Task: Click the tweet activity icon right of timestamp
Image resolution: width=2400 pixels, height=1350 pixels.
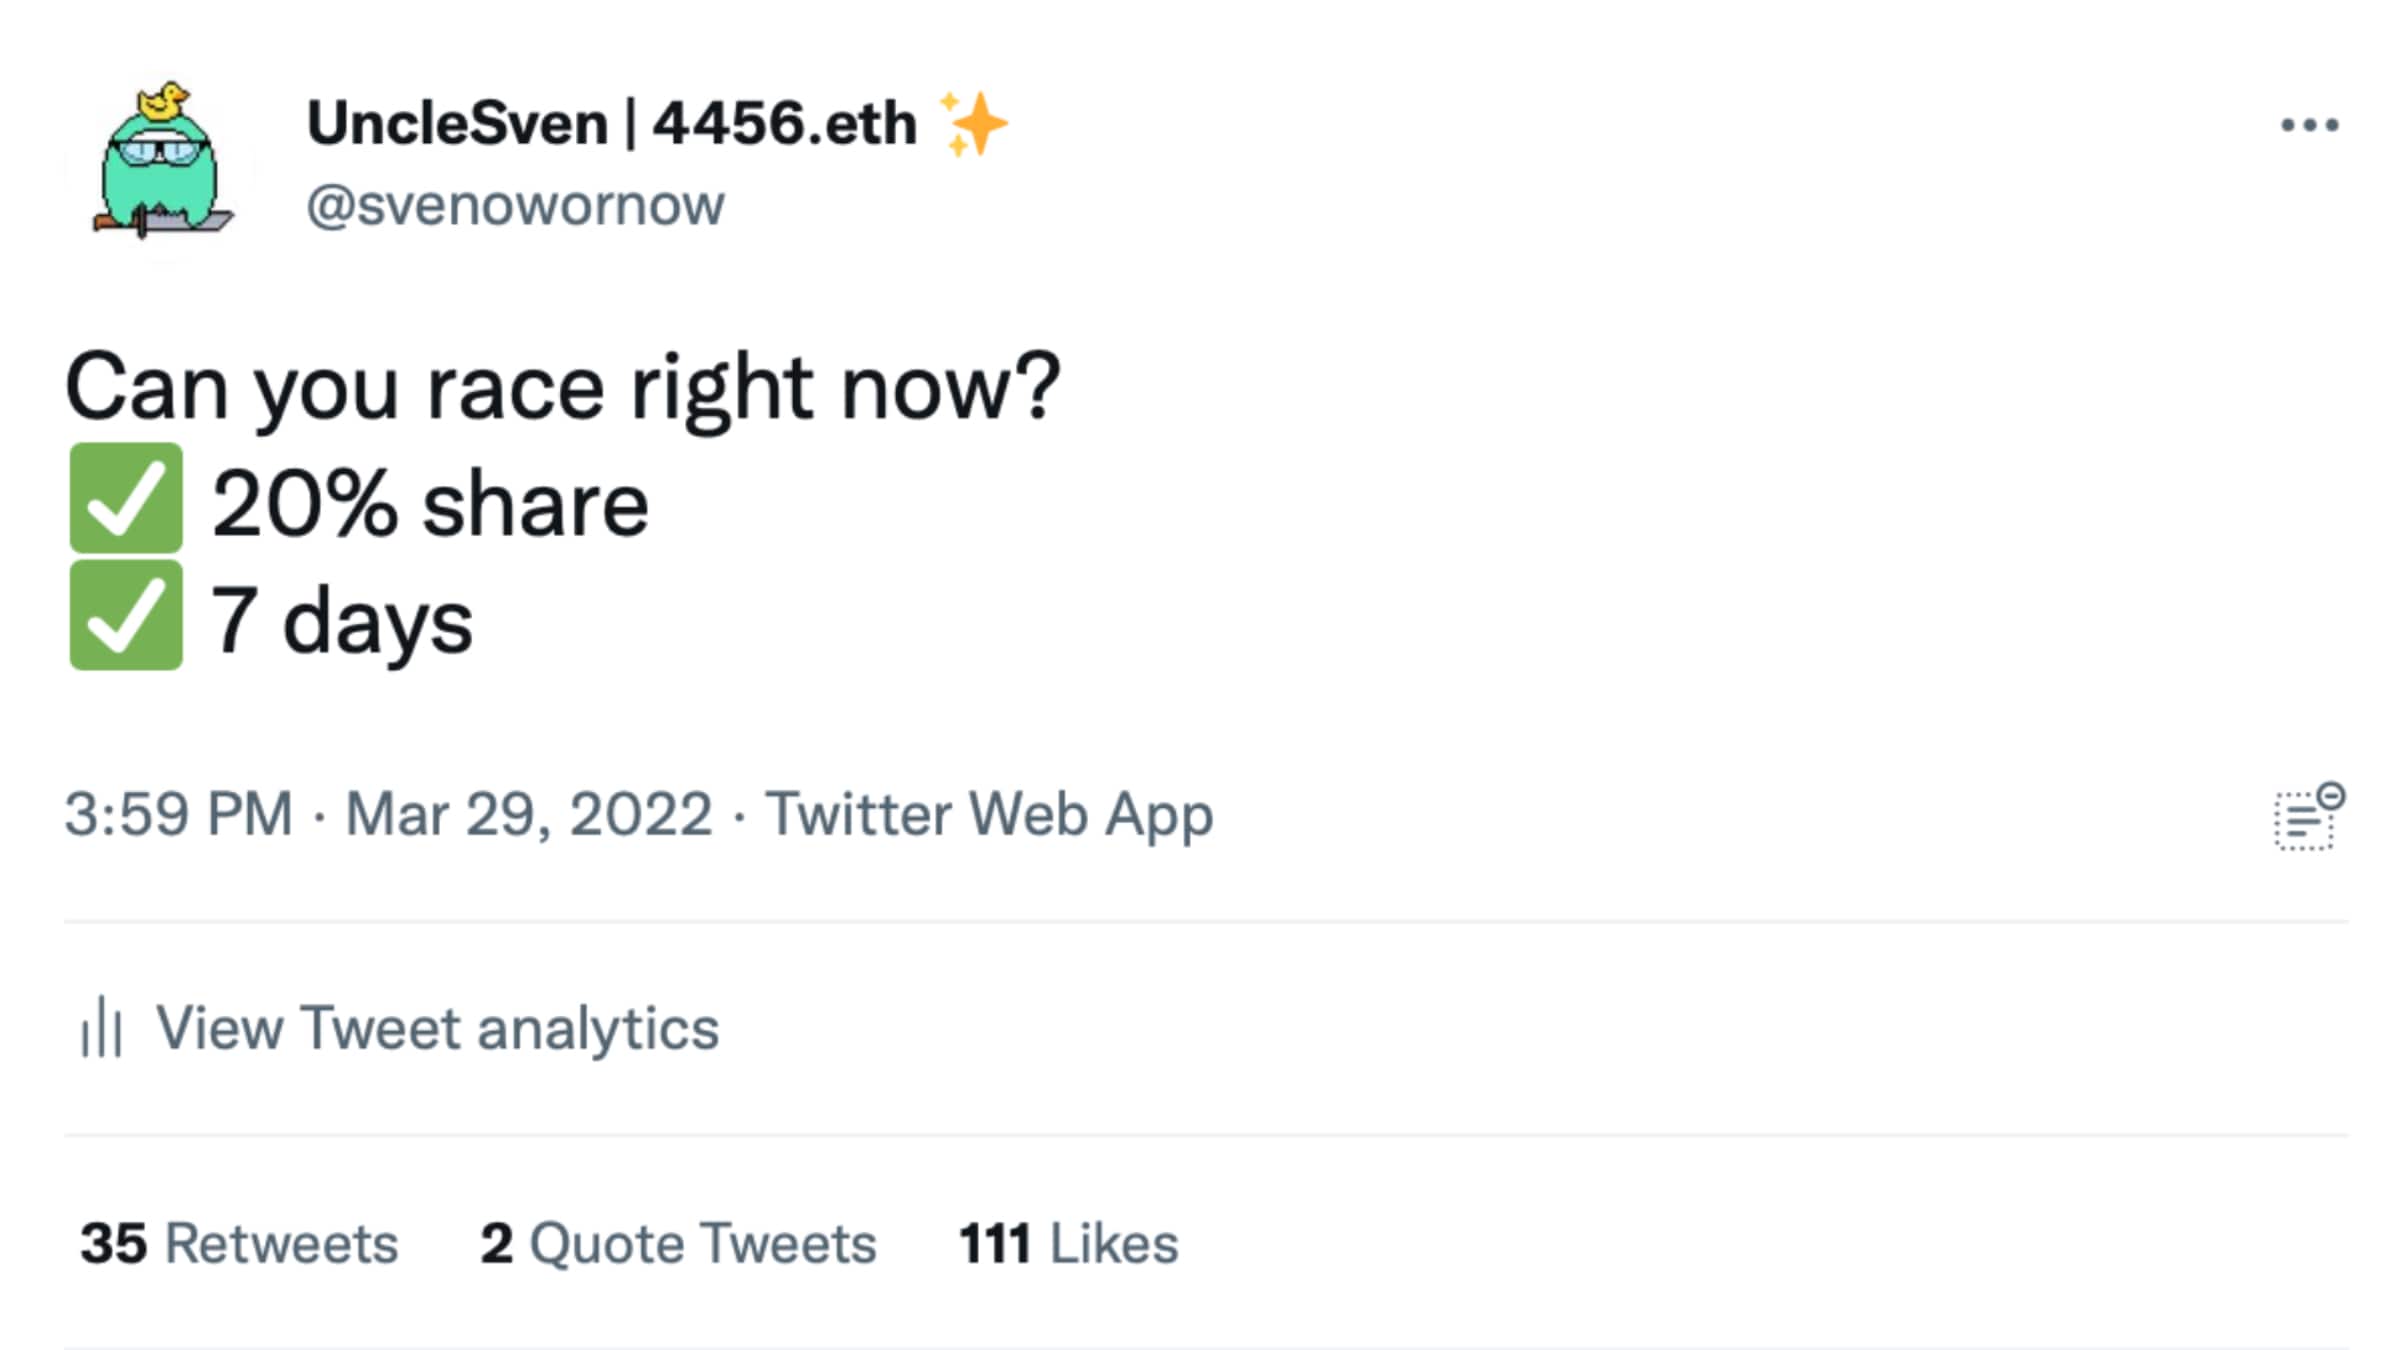Action: [2308, 817]
